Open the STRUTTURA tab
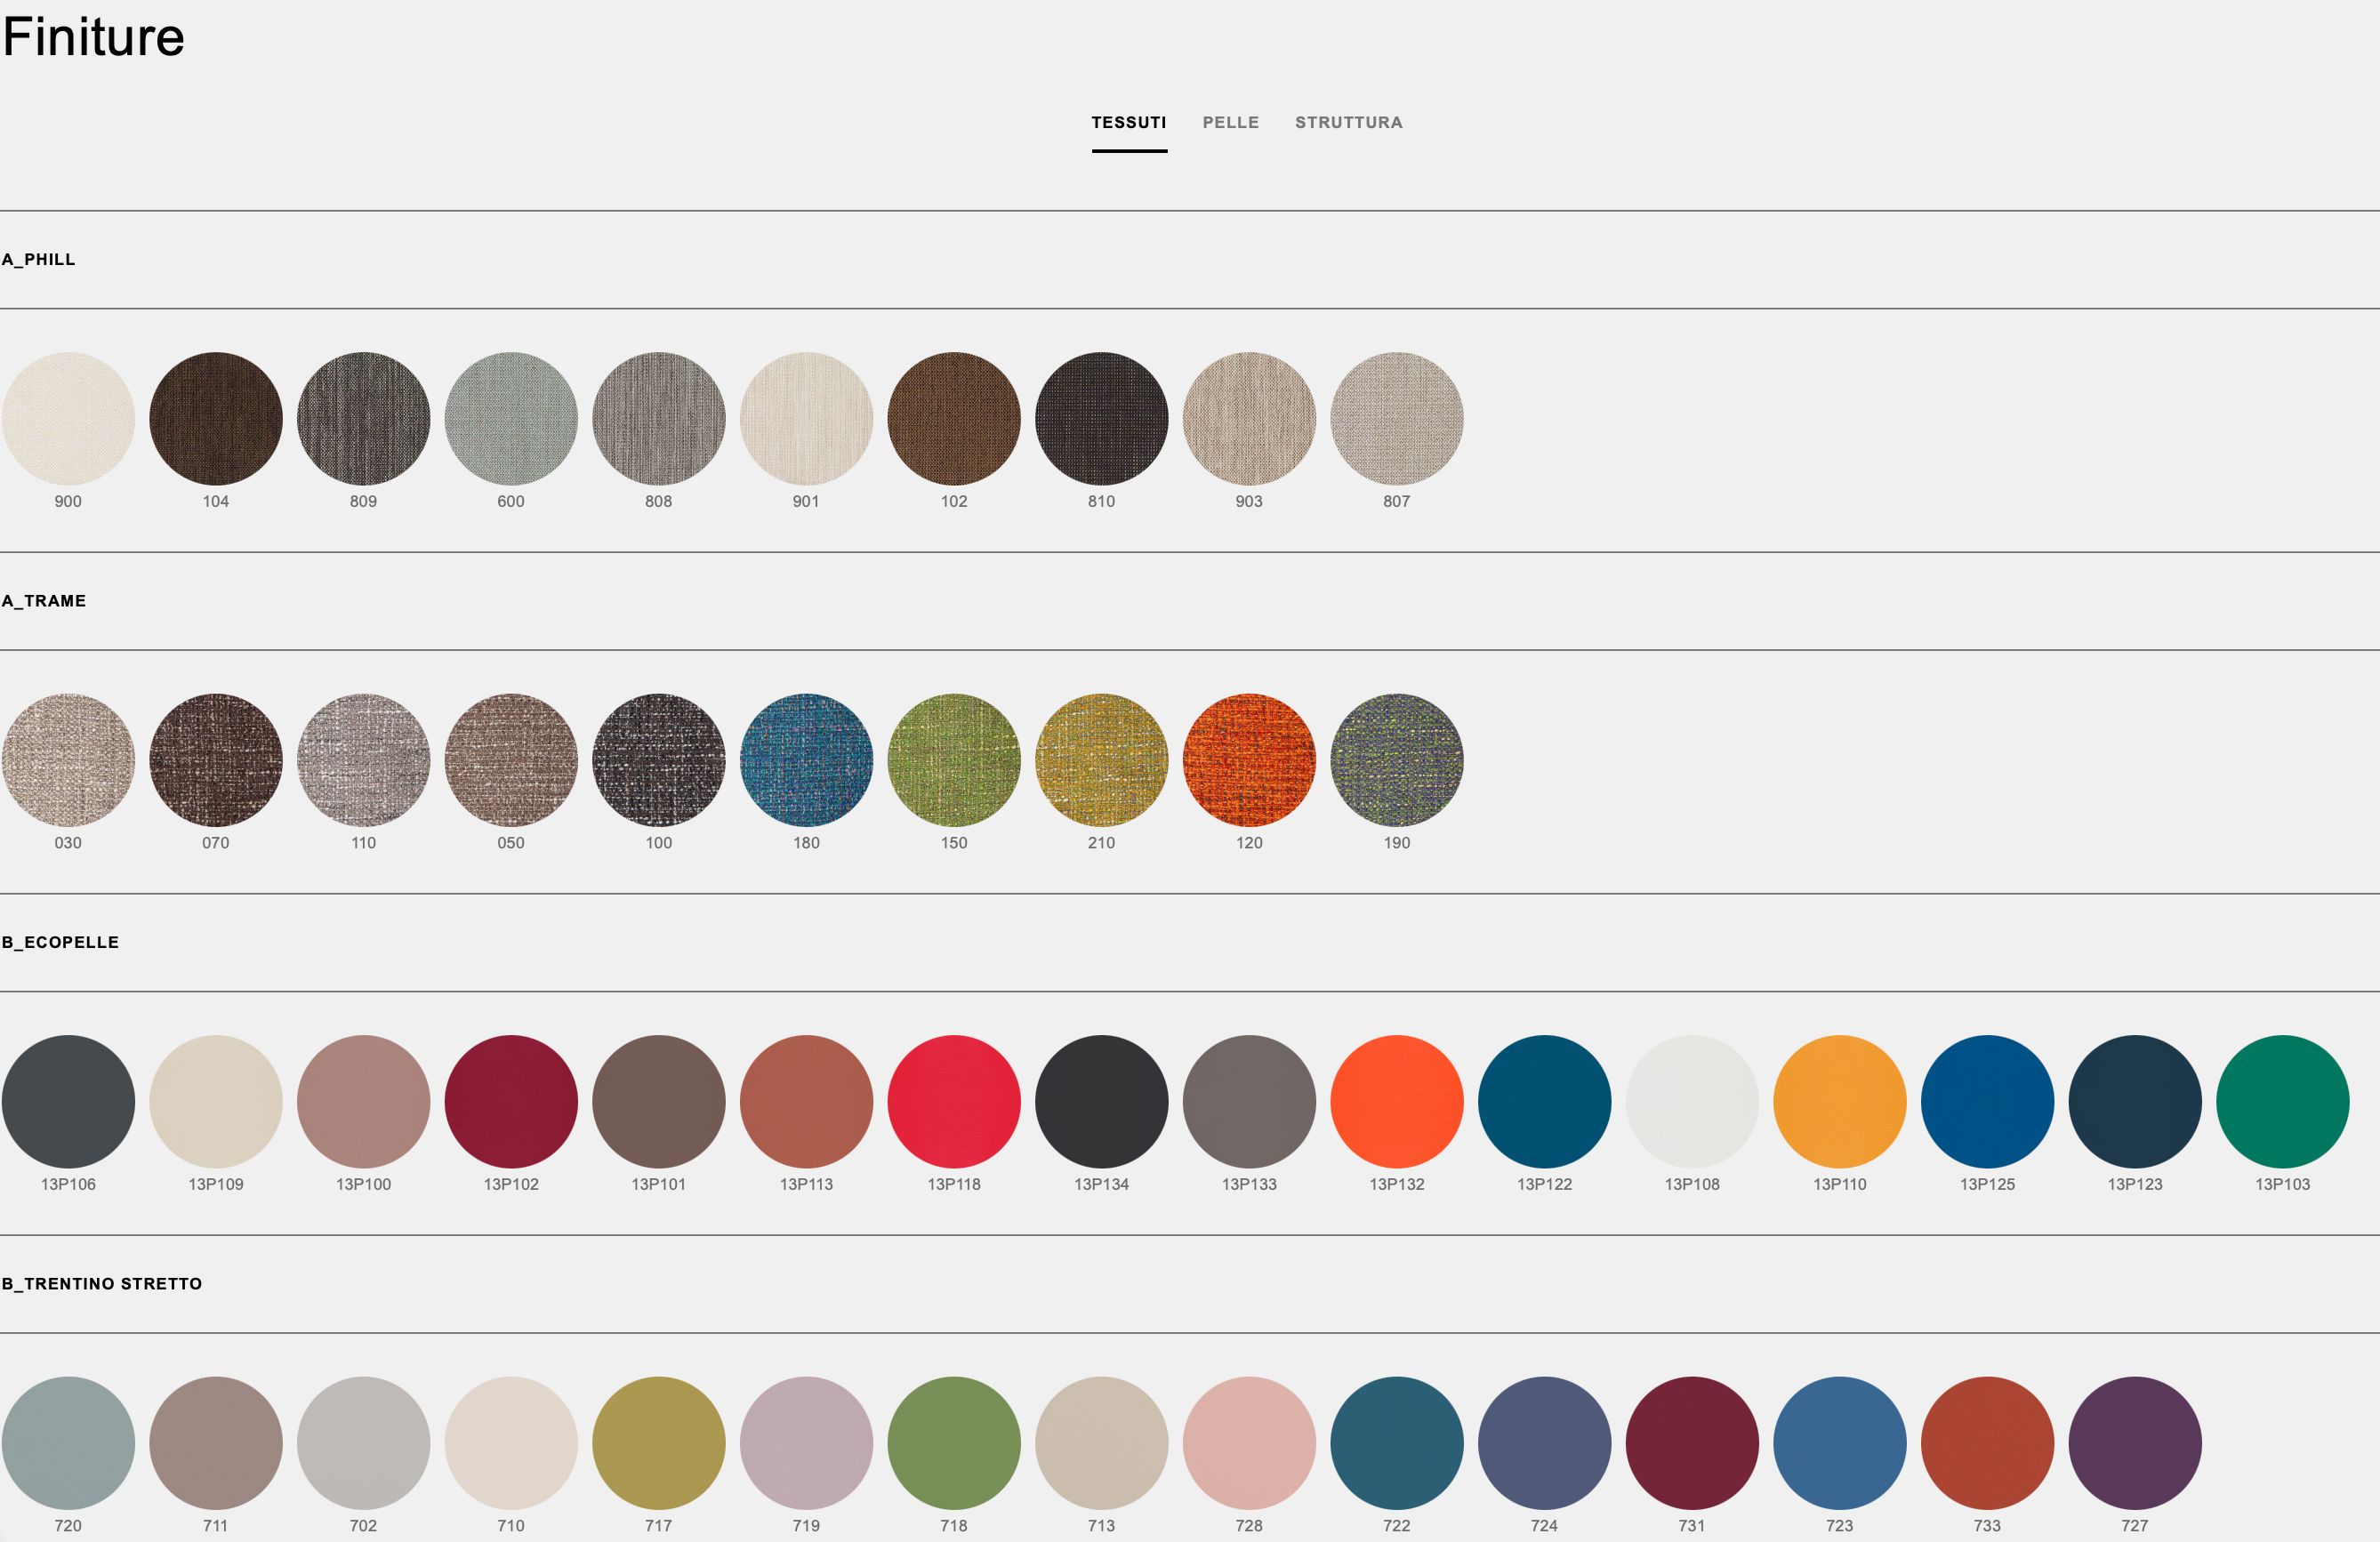The height and width of the screenshot is (1542, 2380). coord(1348,122)
